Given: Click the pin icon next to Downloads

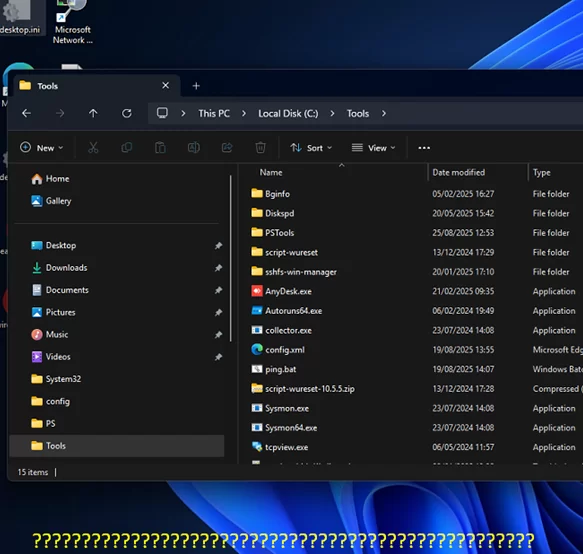Looking at the screenshot, I should (x=218, y=268).
